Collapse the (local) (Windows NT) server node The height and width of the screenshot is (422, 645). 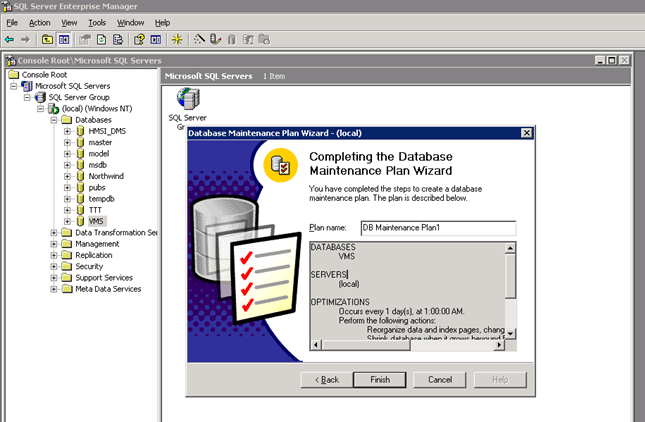pos(40,109)
